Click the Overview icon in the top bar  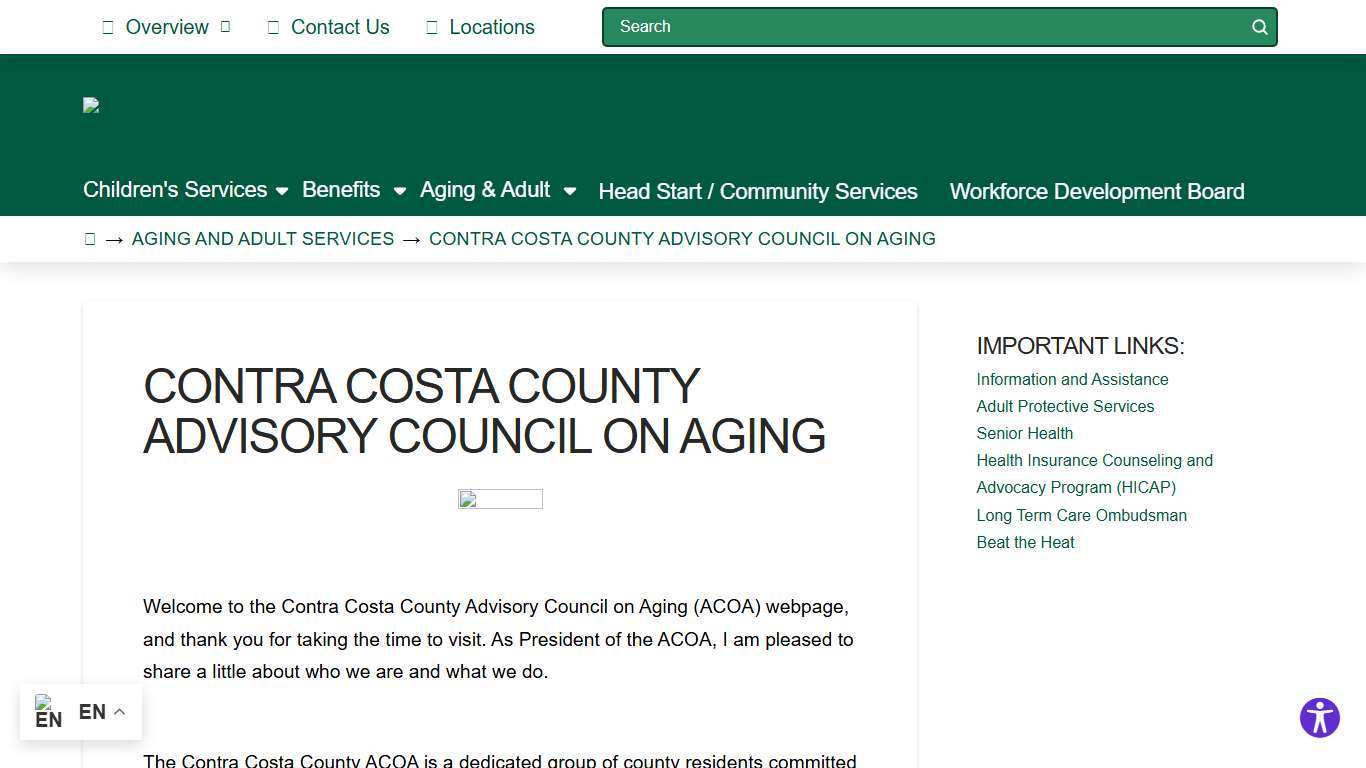pyautogui.click(x=107, y=27)
